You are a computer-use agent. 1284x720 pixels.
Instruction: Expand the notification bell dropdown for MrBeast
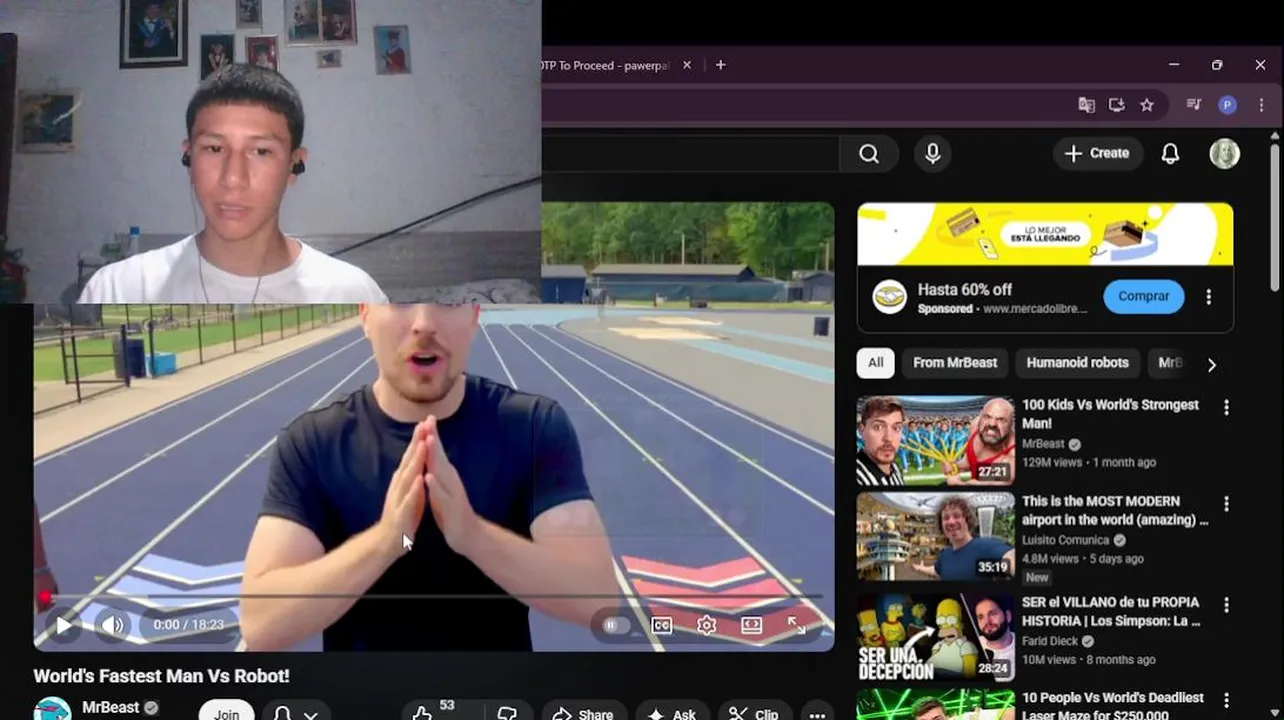tap(296, 713)
